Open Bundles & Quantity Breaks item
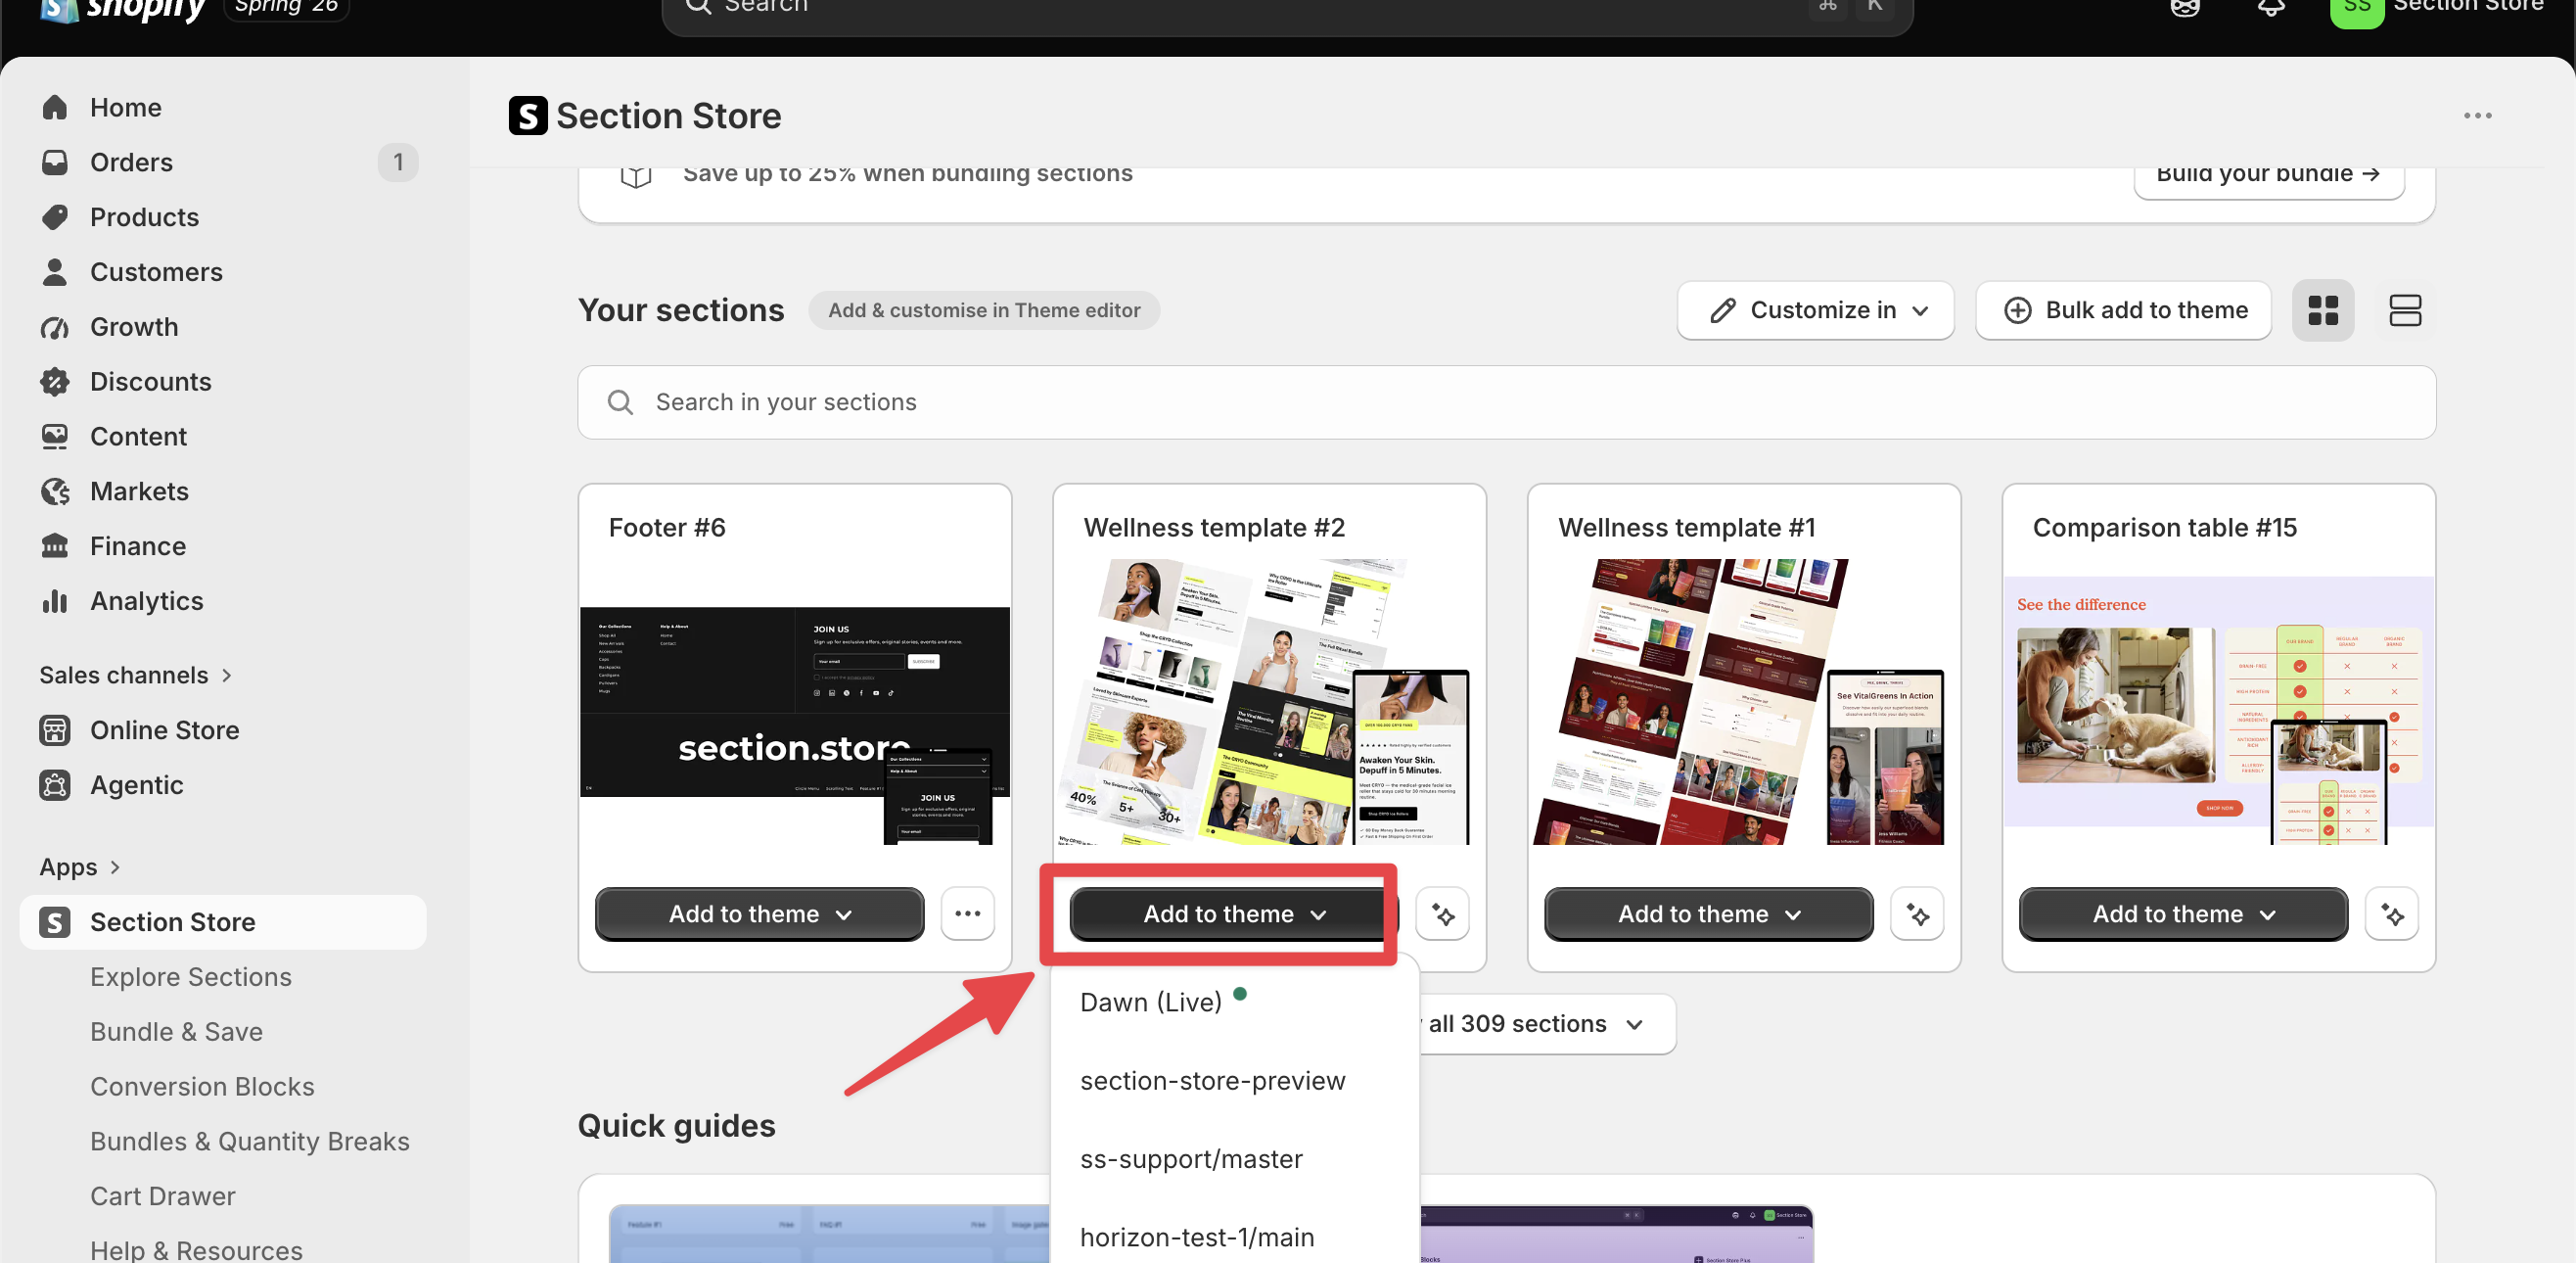 [x=250, y=1142]
